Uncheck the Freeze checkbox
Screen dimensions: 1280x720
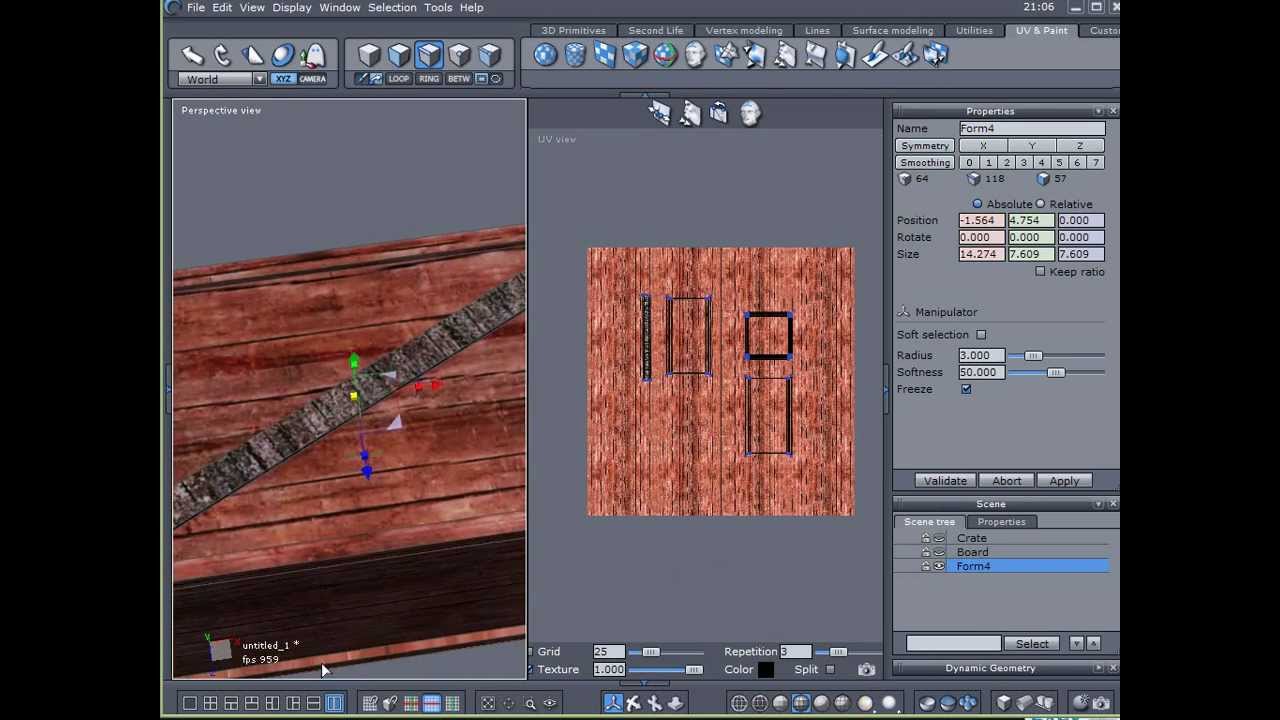(x=966, y=389)
